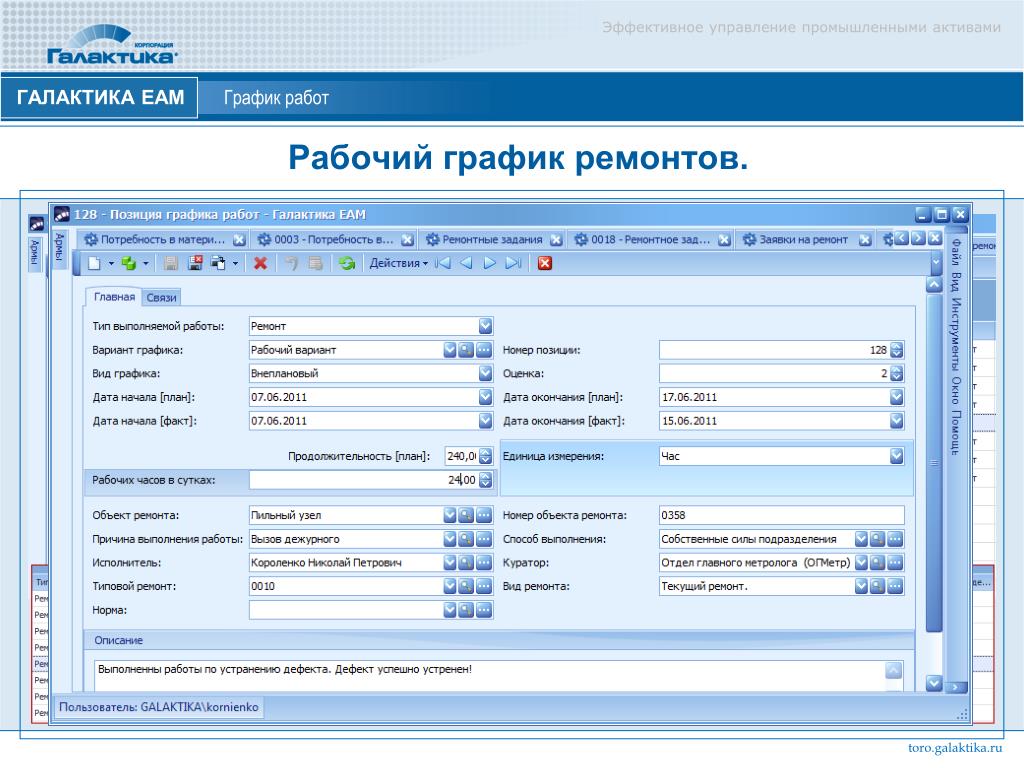Open the Окно vertical menu
This screenshot has width=1024, height=768.
click(957, 391)
